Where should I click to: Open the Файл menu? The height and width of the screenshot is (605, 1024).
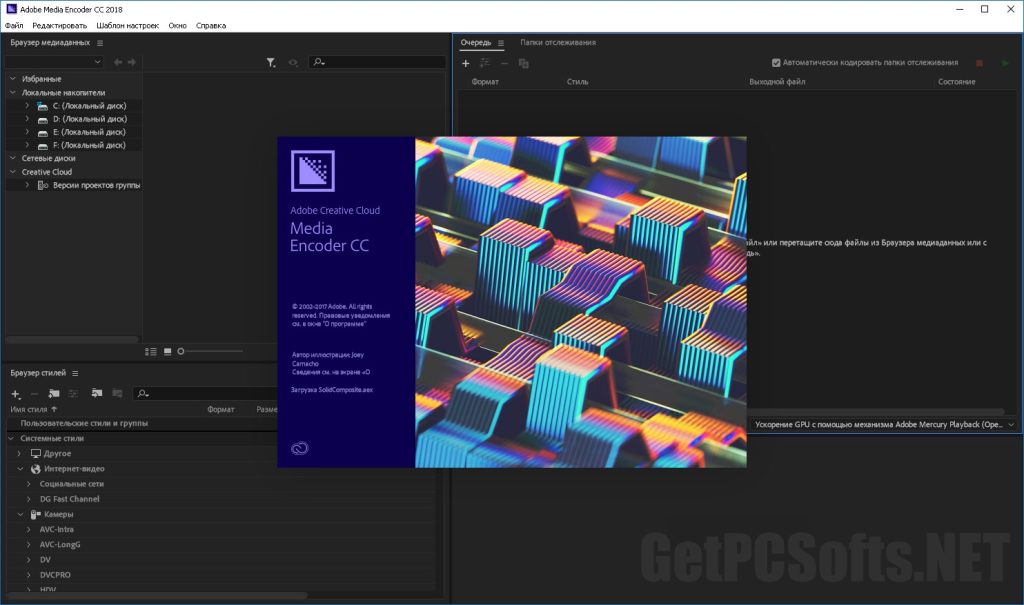click(14, 25)
